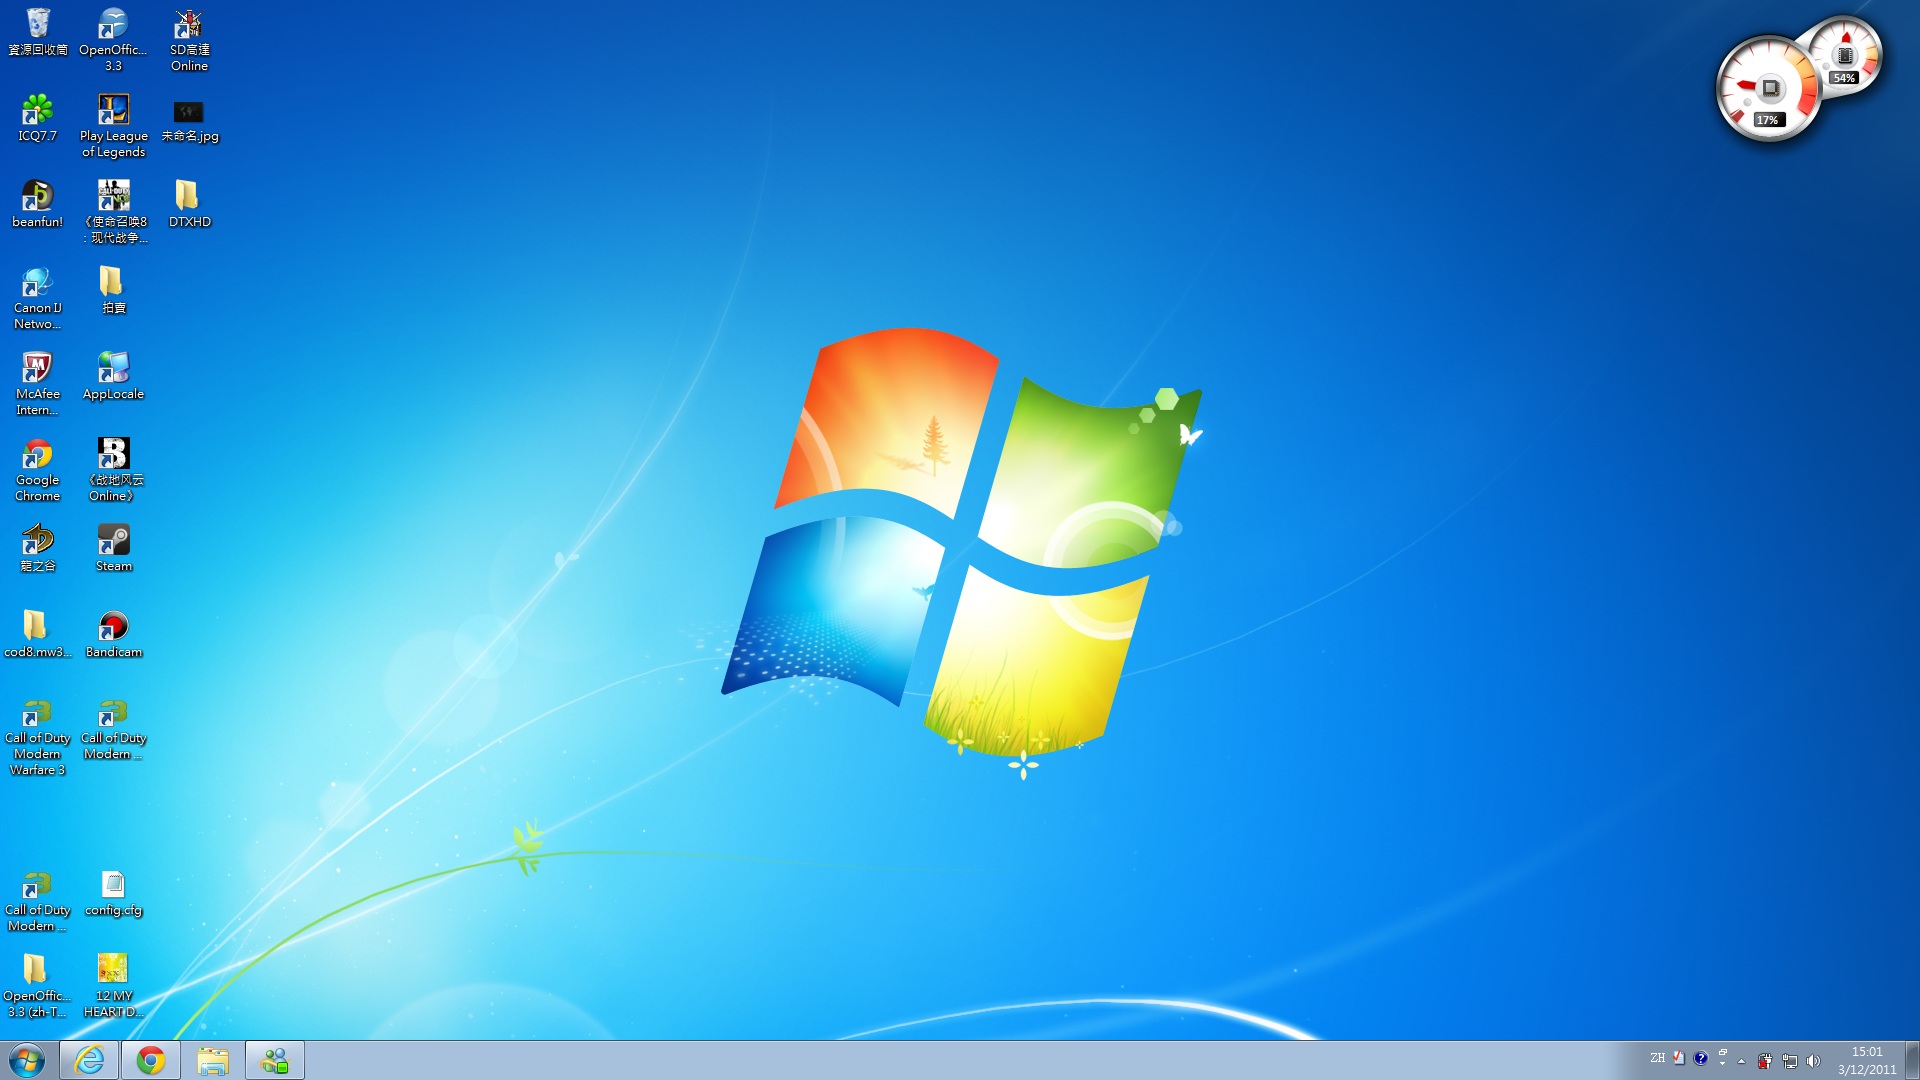
Task: Open the network connection tray icon
Action: pos(1789,1061)
